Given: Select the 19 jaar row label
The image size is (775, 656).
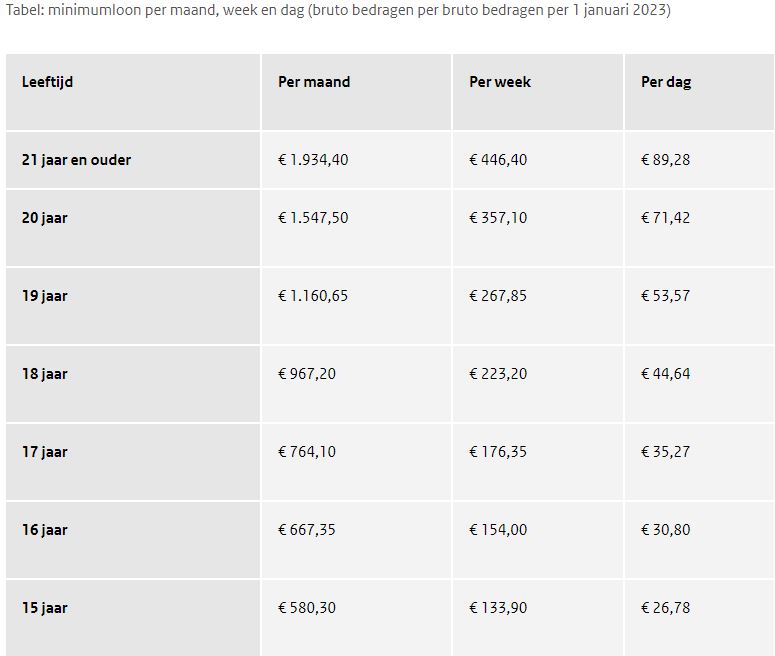Looking at the screenshot, I should (x=44, y=296).
